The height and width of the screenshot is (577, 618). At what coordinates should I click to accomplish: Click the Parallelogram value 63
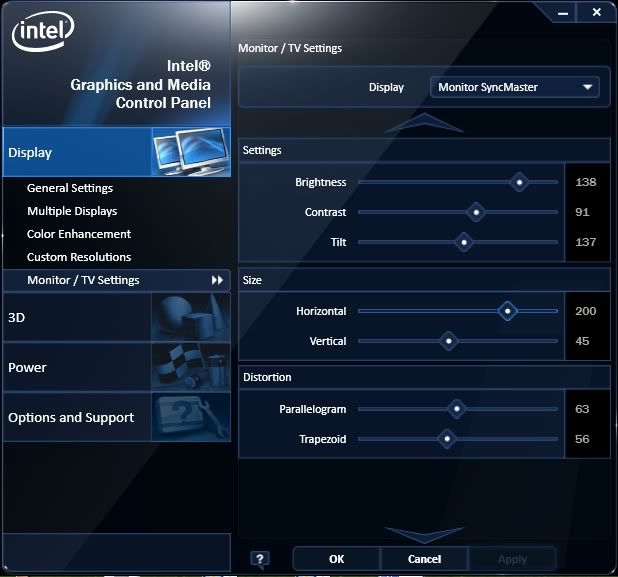(x=582, y=409)
